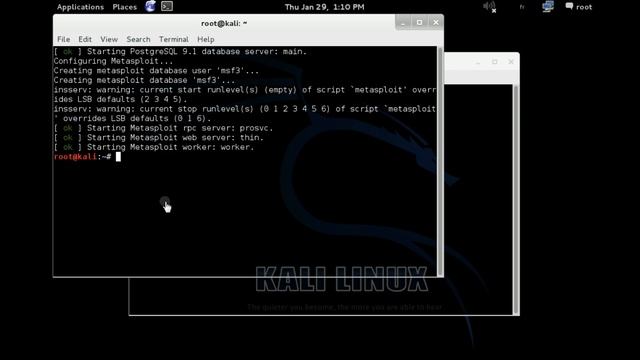The height and width of the screenshot is (360, 640).
Task: Minimize the root@kali terminal window
Action: point(403,22)
